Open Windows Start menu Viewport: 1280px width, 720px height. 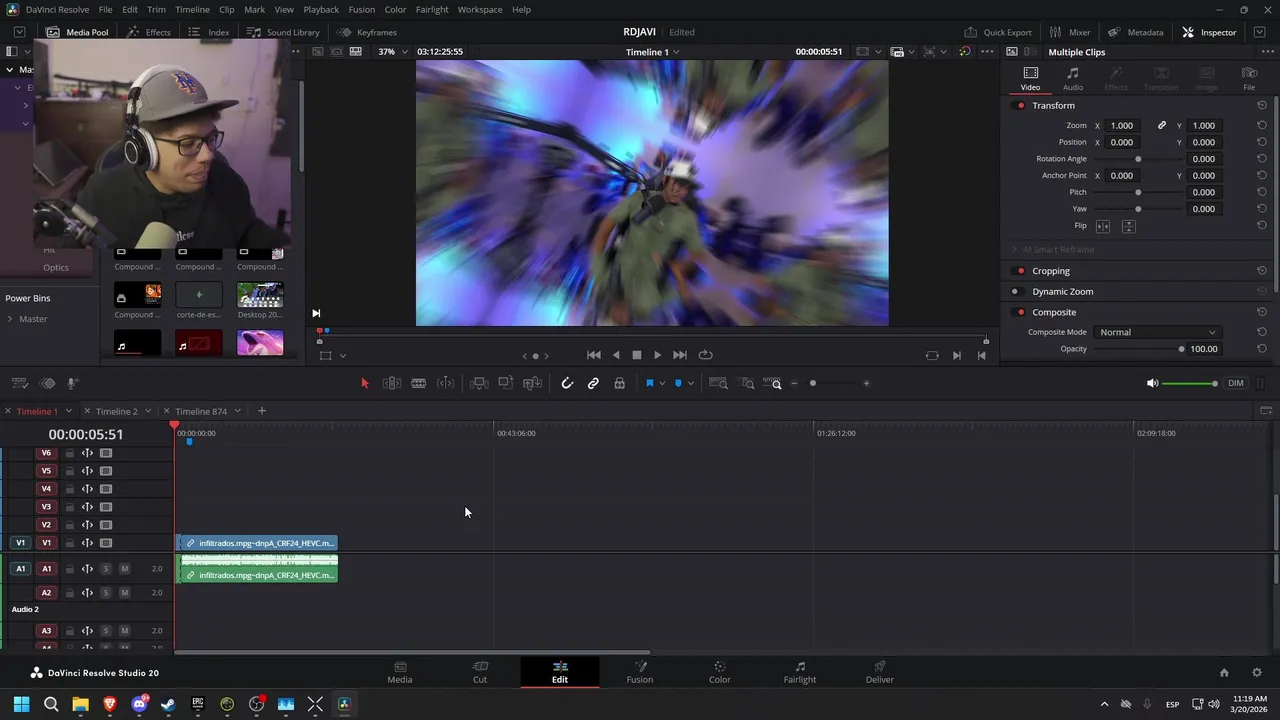tap(21, 704)
